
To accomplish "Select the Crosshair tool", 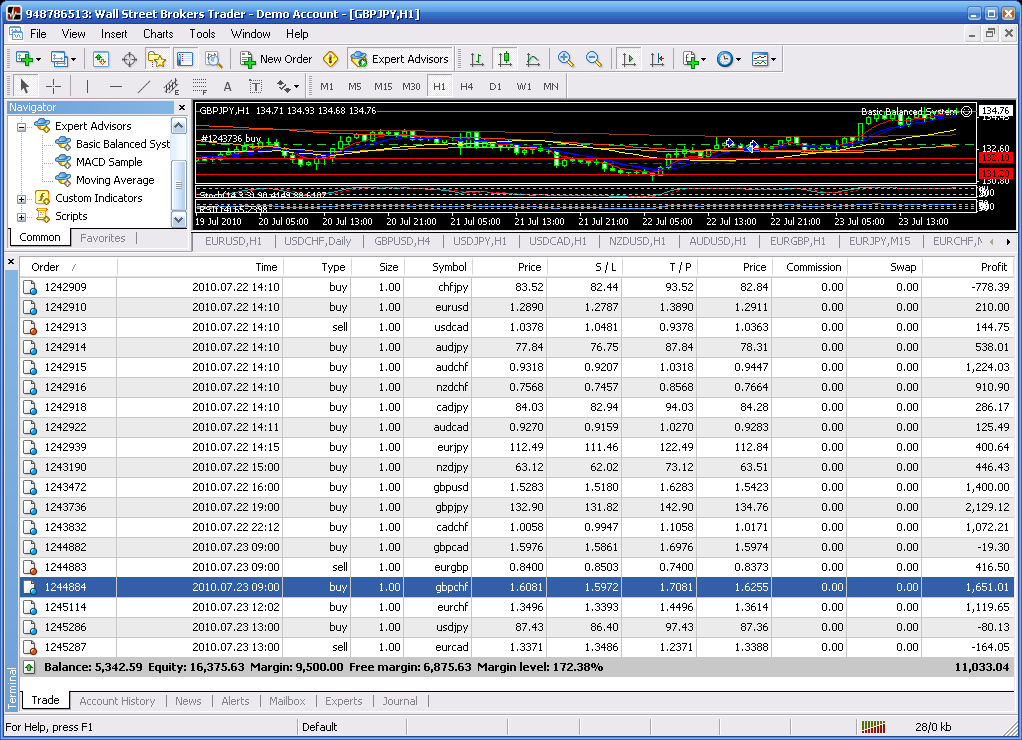I will tap(54, 86).
